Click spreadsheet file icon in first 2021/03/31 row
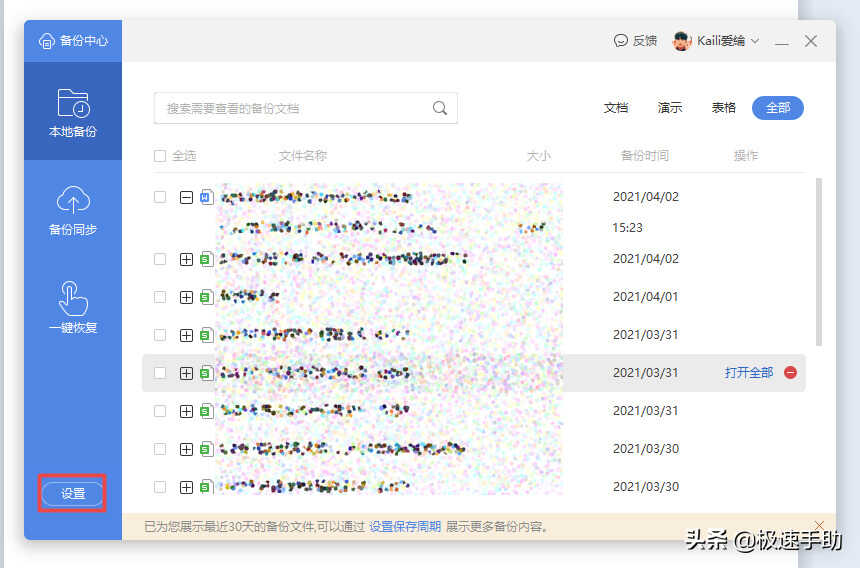This screenshot has height=568, width=860. pyautogui.click(x=206, y=335)
